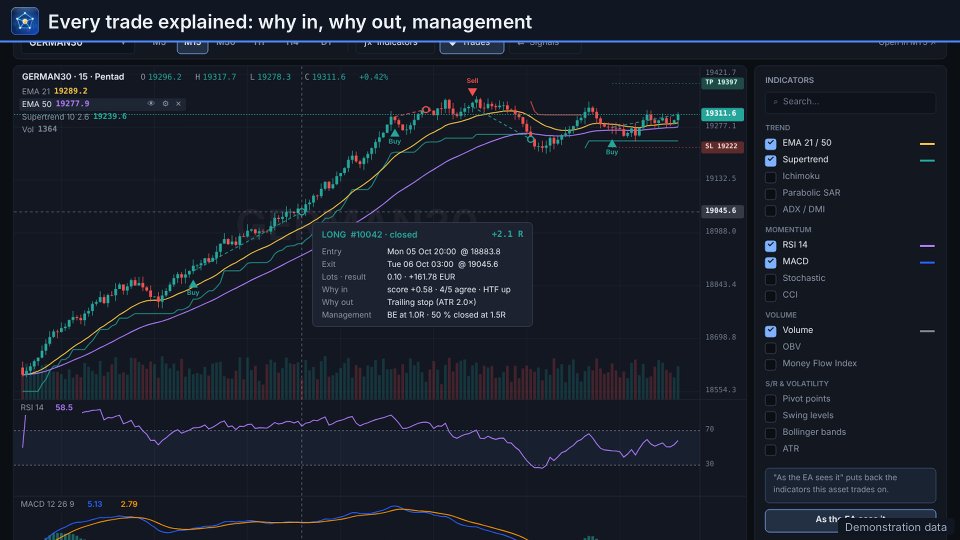960x540 pixels.
Task: Click the pentagon app logo icon
Action: 25,21
